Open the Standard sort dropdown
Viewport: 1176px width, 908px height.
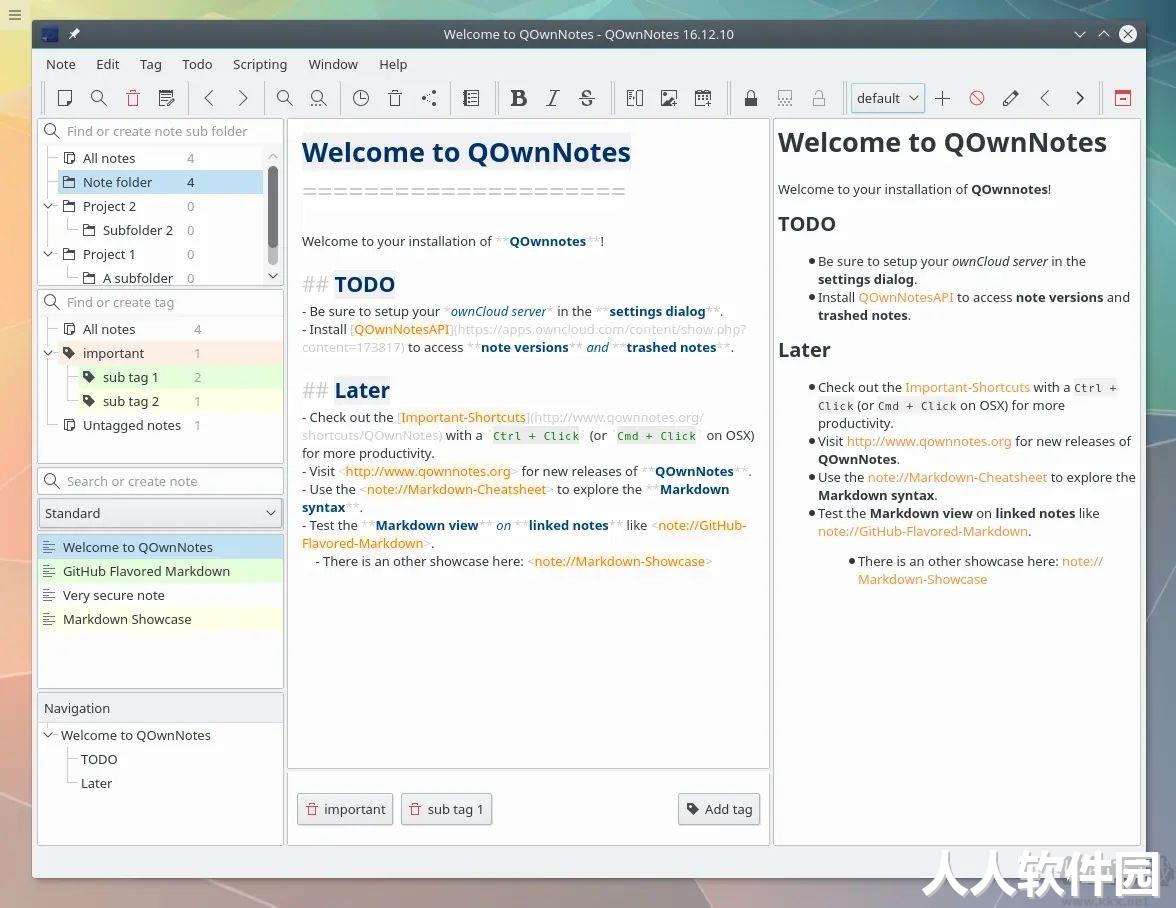[160, 514]
